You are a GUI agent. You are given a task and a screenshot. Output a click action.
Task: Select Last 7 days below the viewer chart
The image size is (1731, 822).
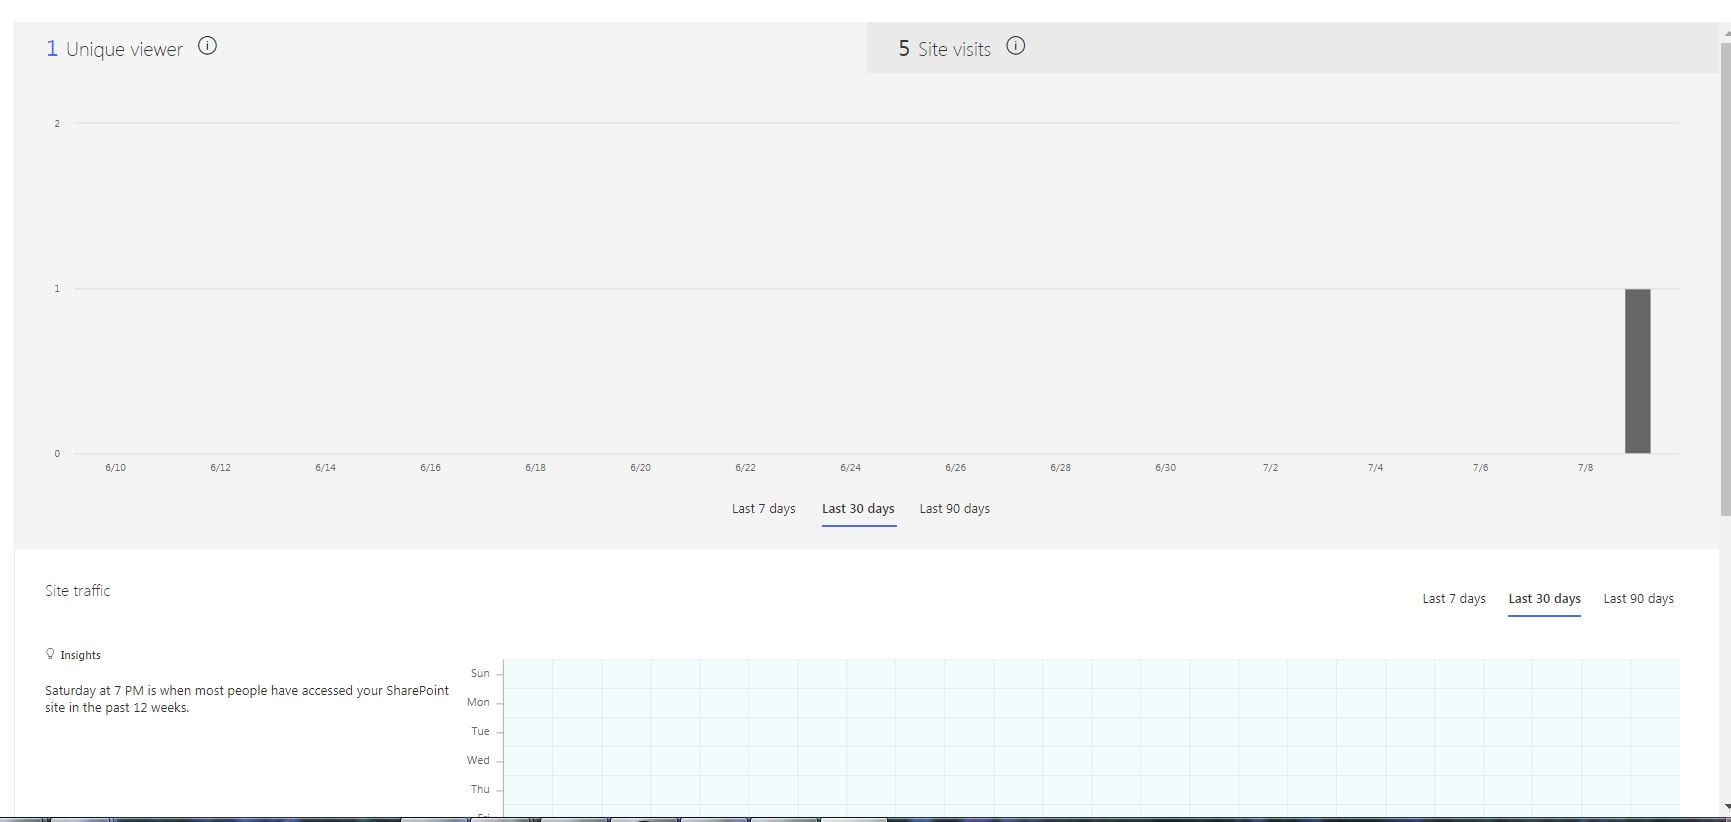coord(763,509)
